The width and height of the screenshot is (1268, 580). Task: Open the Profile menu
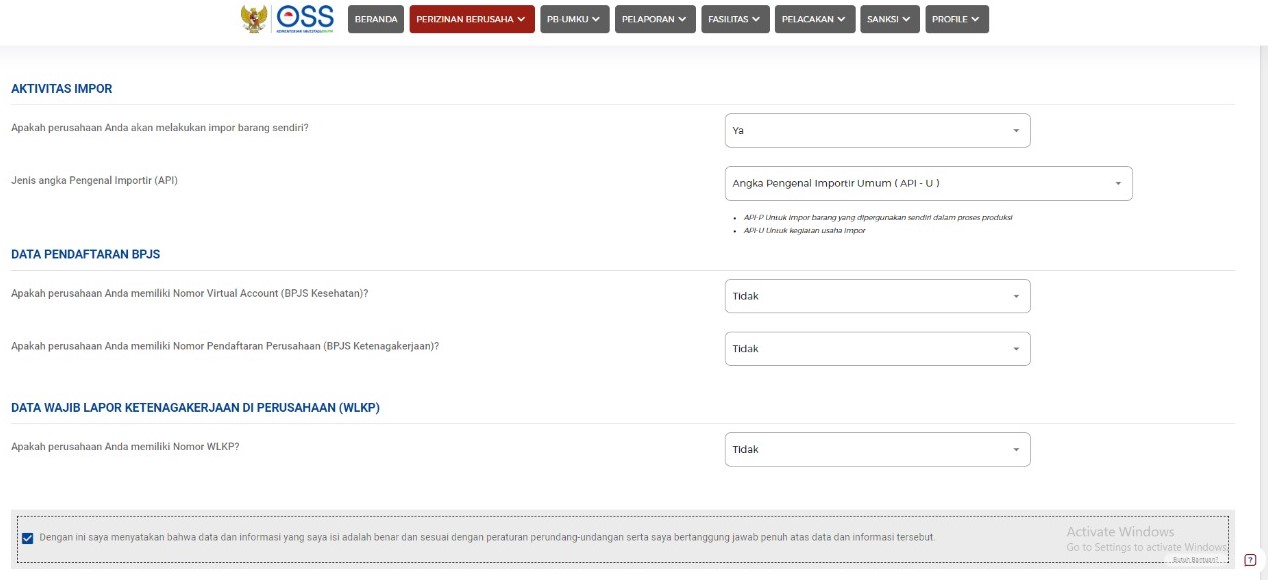pos(956,19)
